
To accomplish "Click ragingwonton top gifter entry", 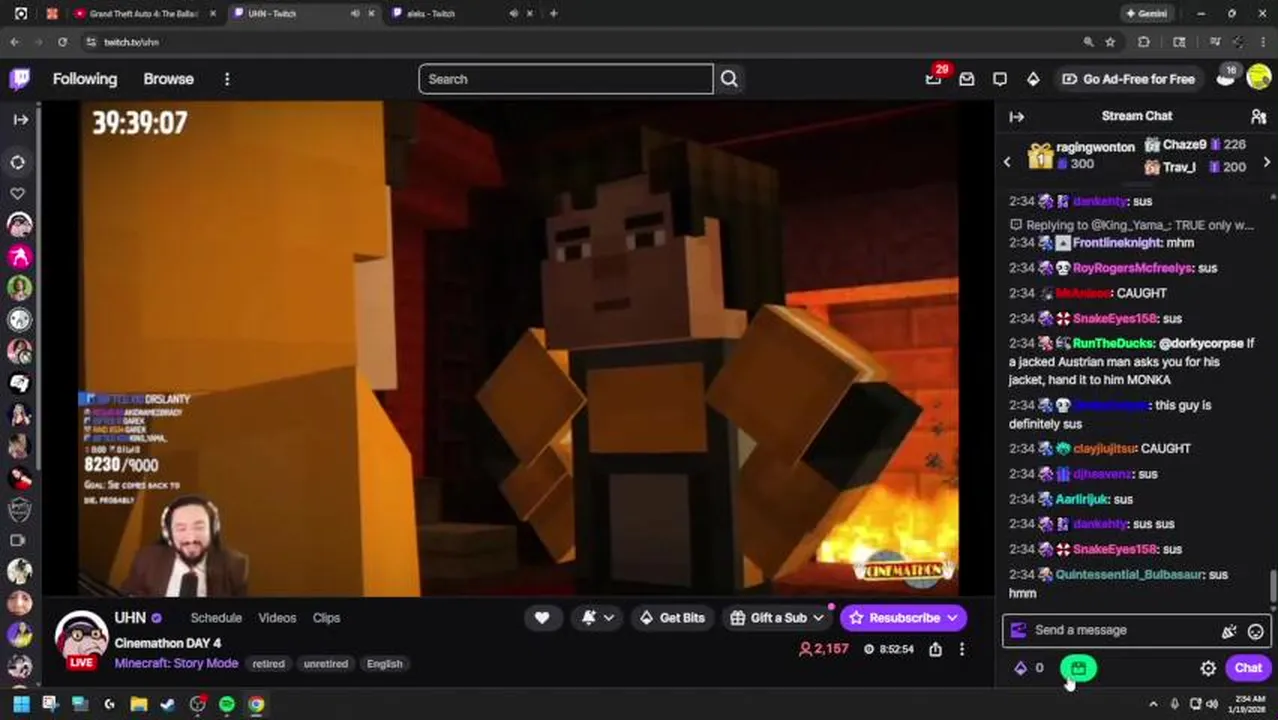I will (x=1081, y=155).
